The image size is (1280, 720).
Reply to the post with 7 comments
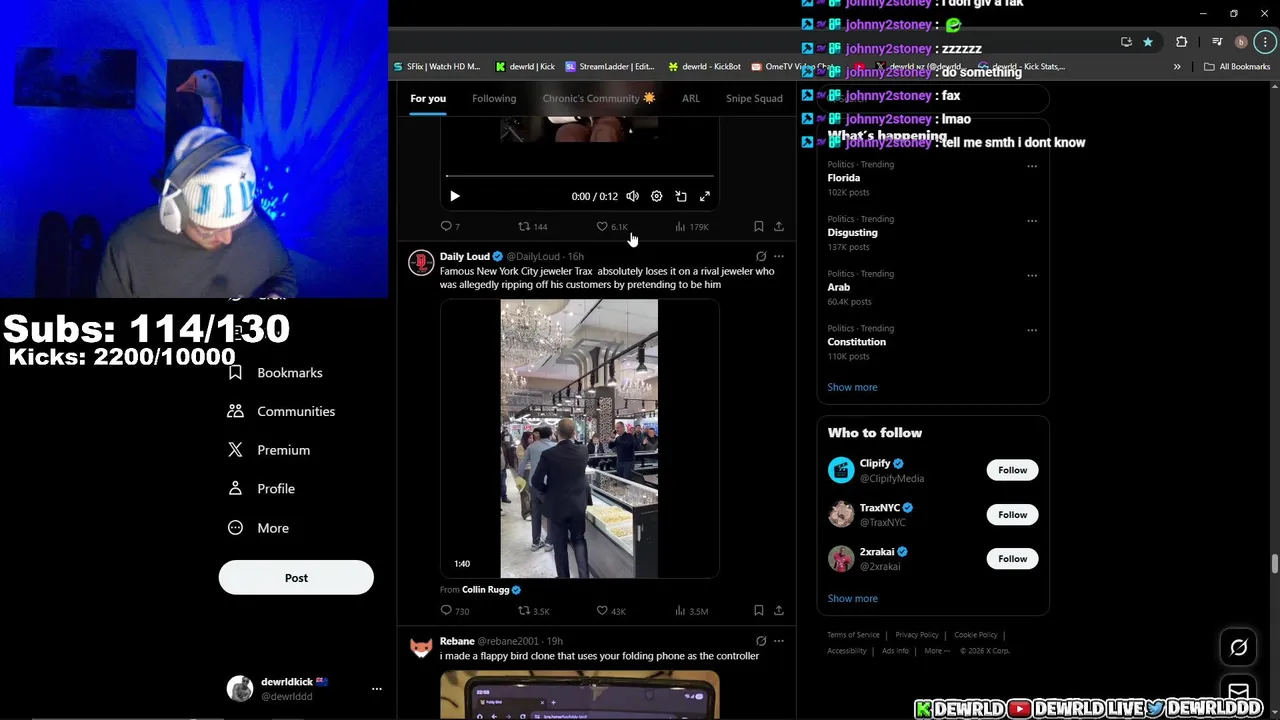(450, 227)
